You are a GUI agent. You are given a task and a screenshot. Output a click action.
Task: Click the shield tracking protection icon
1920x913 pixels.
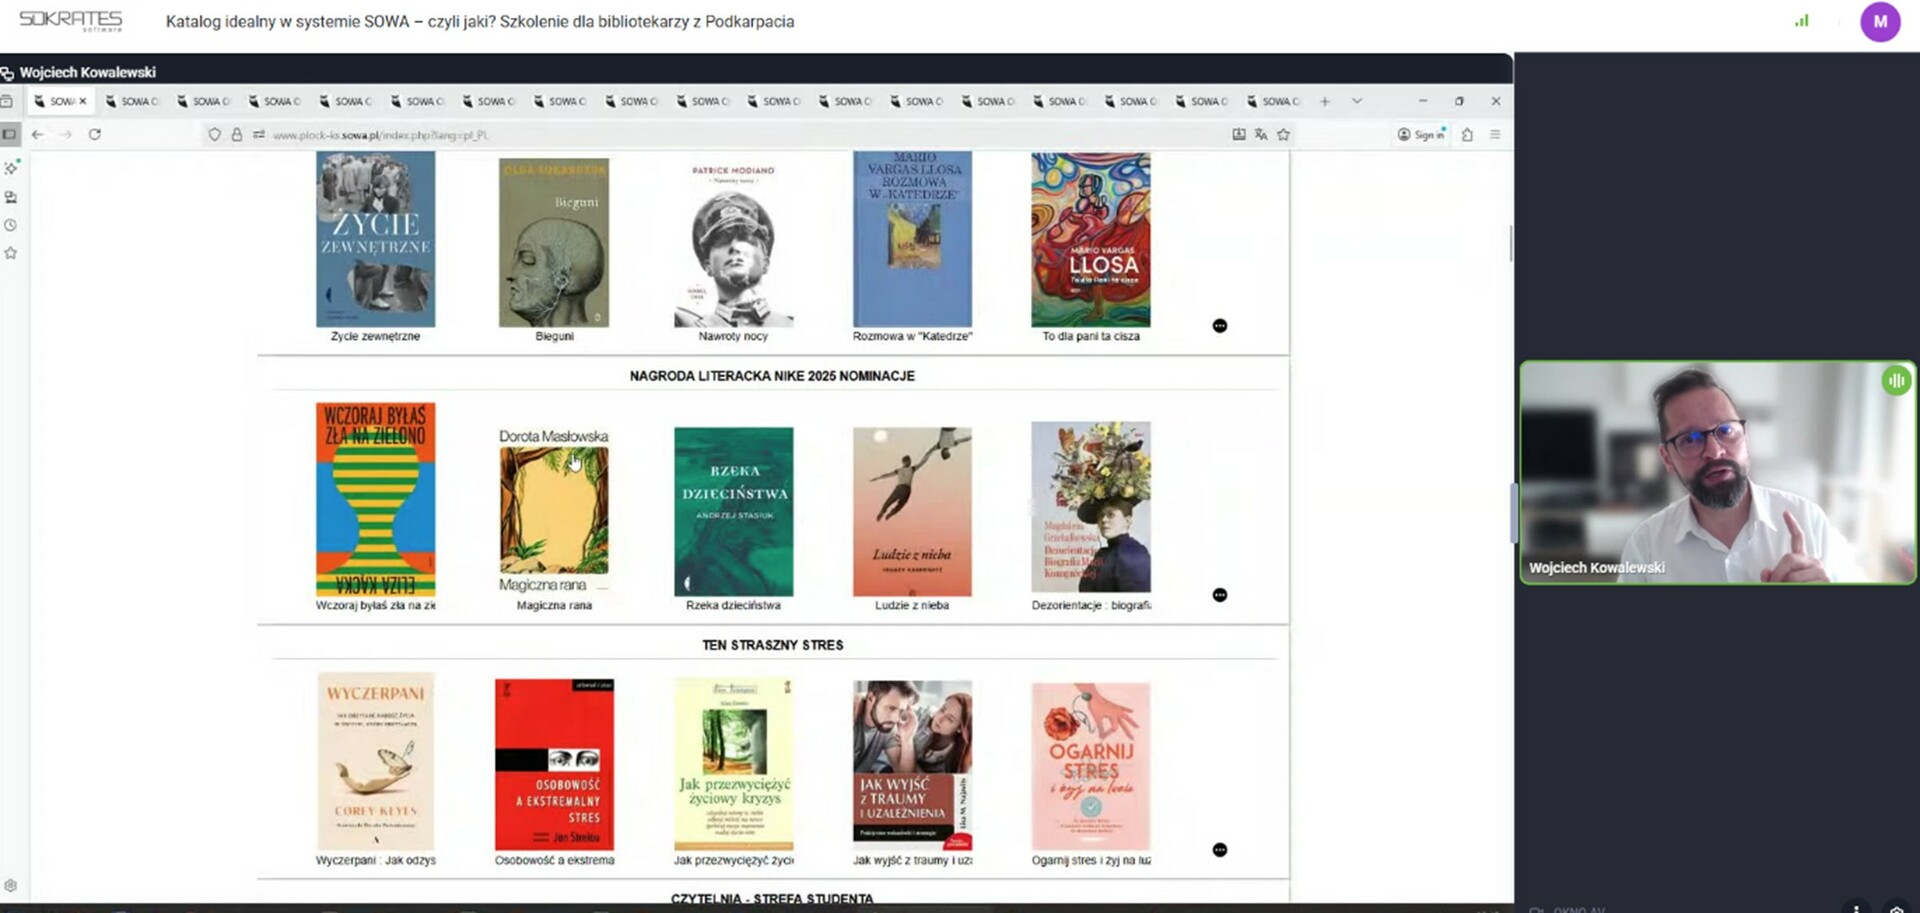tap(214, 134)
